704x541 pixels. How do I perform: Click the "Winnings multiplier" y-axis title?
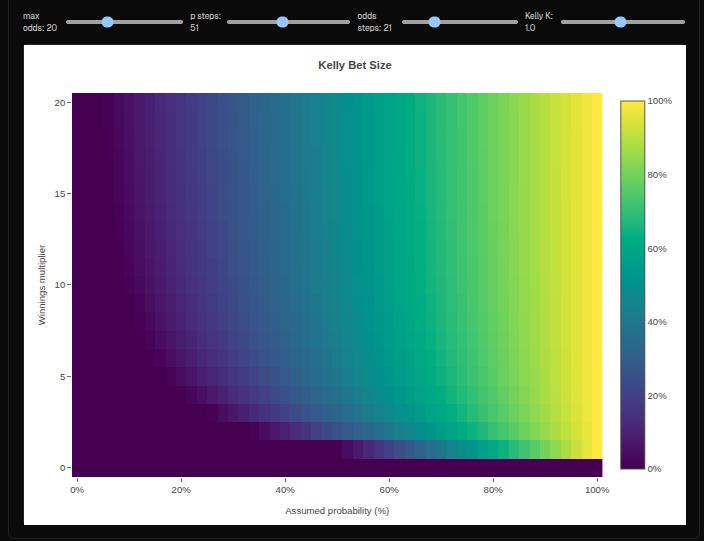pyautogui.click(x=42, y=284)
